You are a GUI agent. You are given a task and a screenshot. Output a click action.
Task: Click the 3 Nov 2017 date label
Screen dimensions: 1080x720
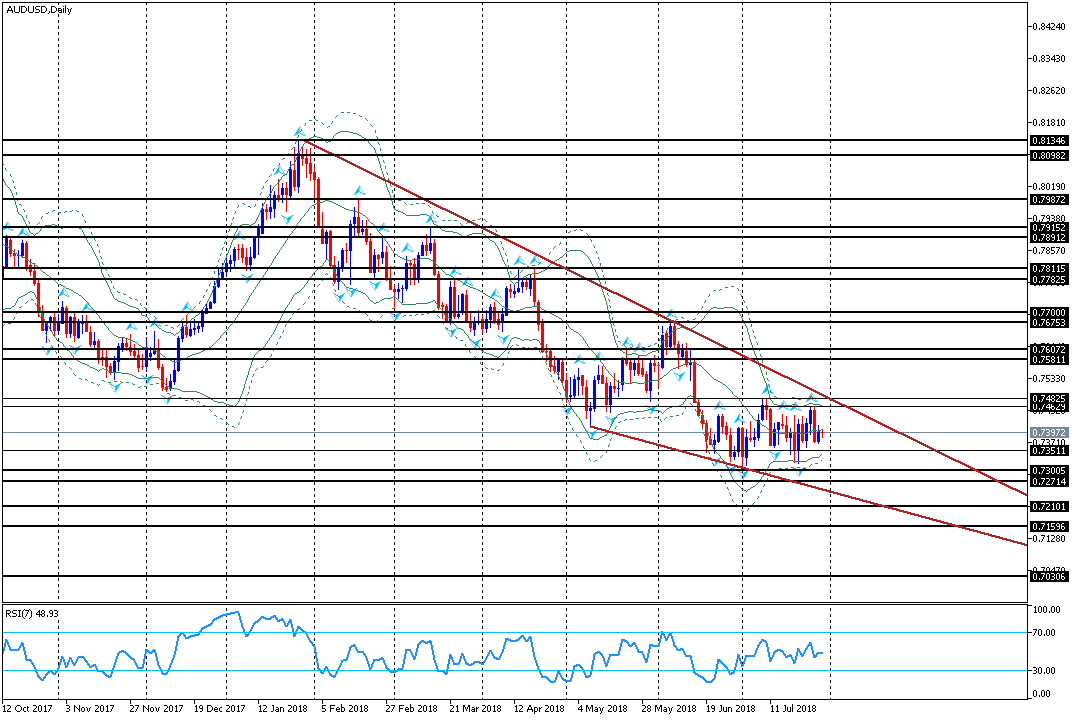click(89, 708)
